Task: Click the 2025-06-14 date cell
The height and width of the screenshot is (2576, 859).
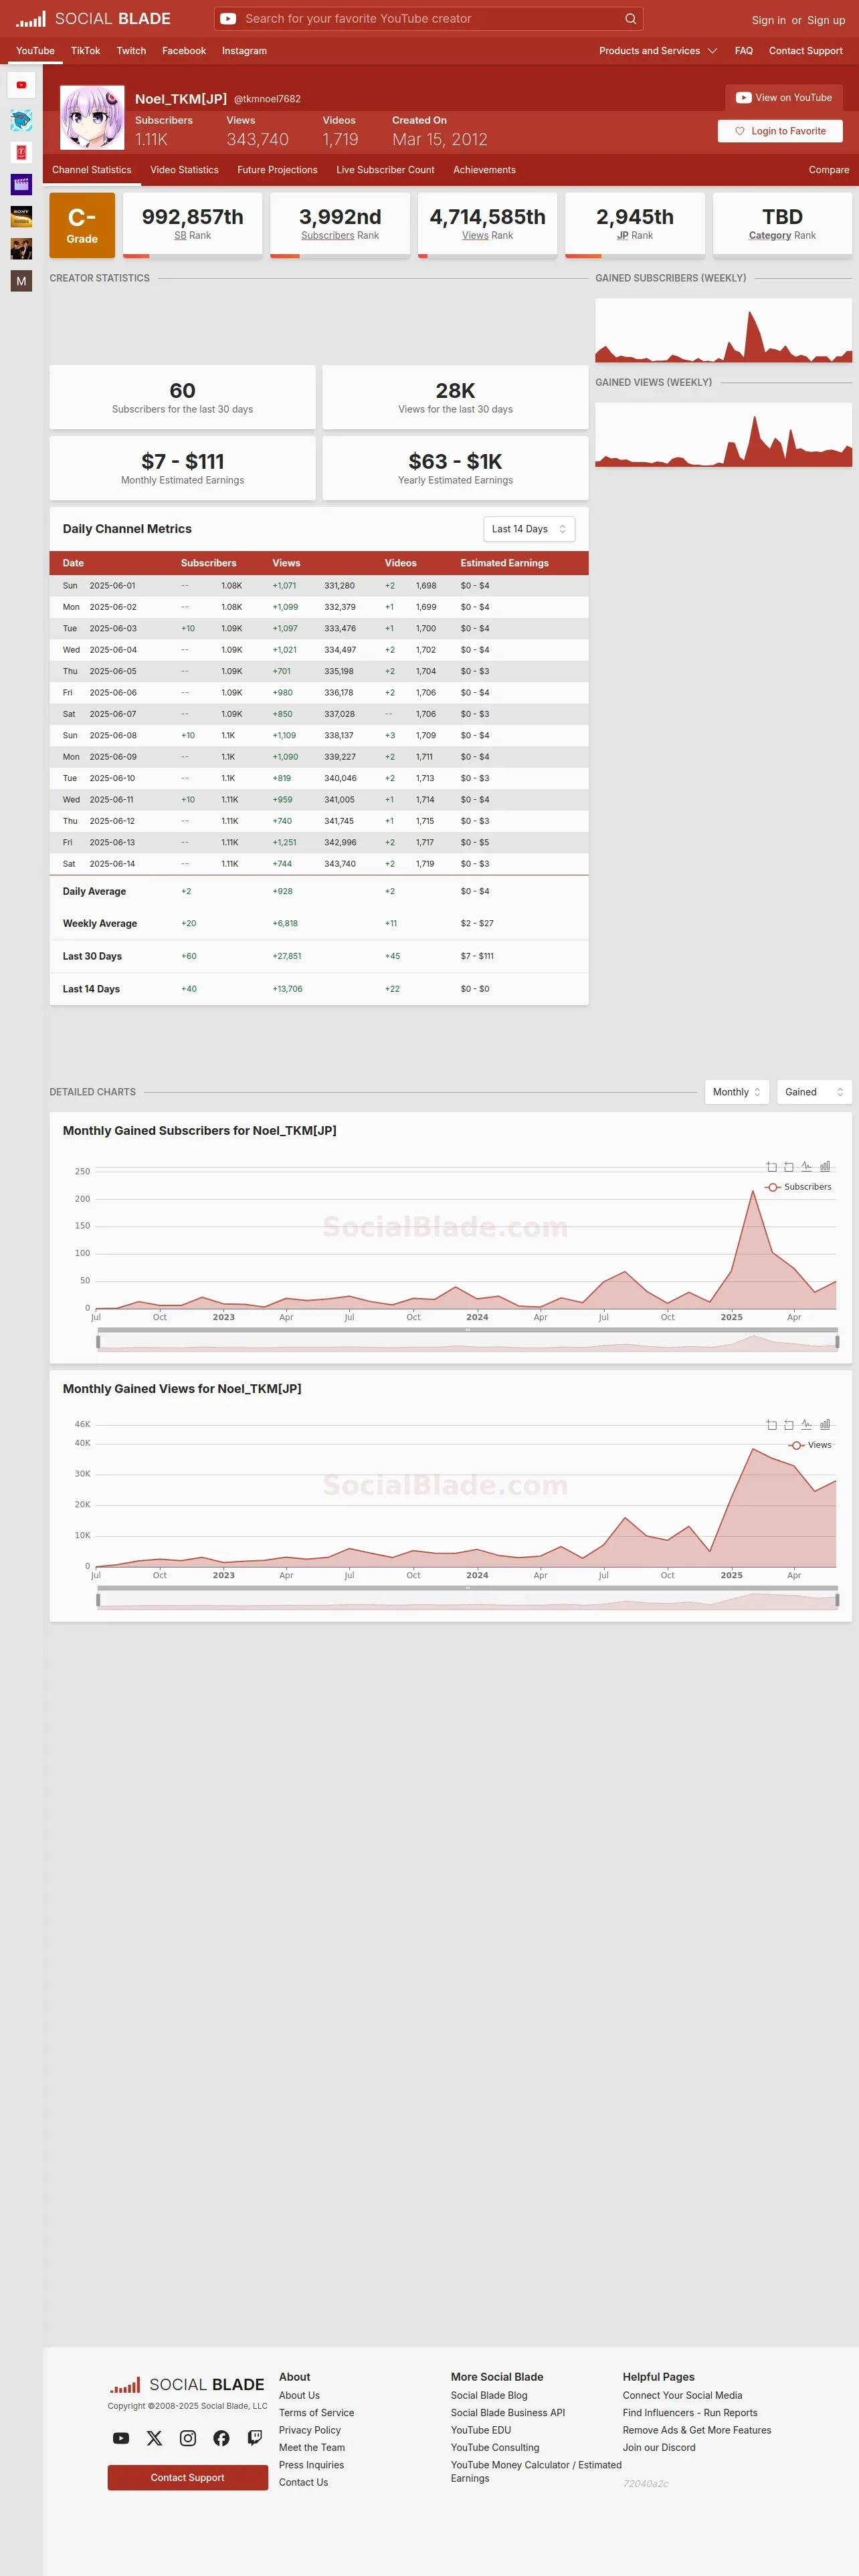Action: coord(112,864)
